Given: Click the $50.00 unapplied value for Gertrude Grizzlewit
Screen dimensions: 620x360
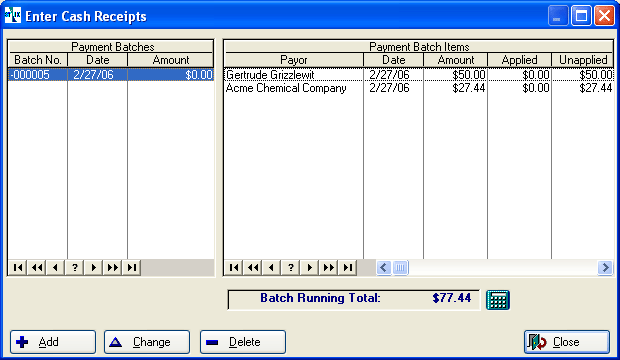Looking at the screenshot, I should [x=596, y=75].
